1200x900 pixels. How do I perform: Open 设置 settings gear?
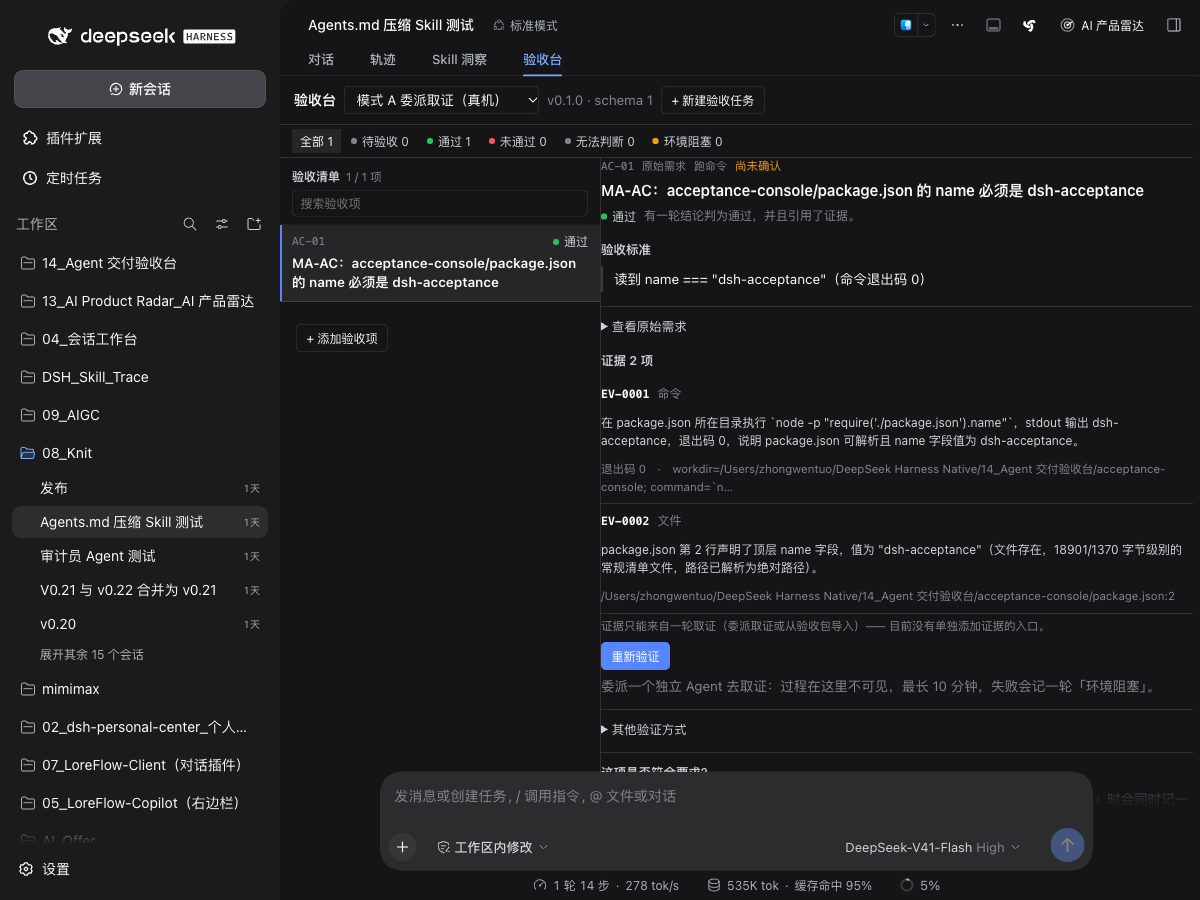pos(45,869)
